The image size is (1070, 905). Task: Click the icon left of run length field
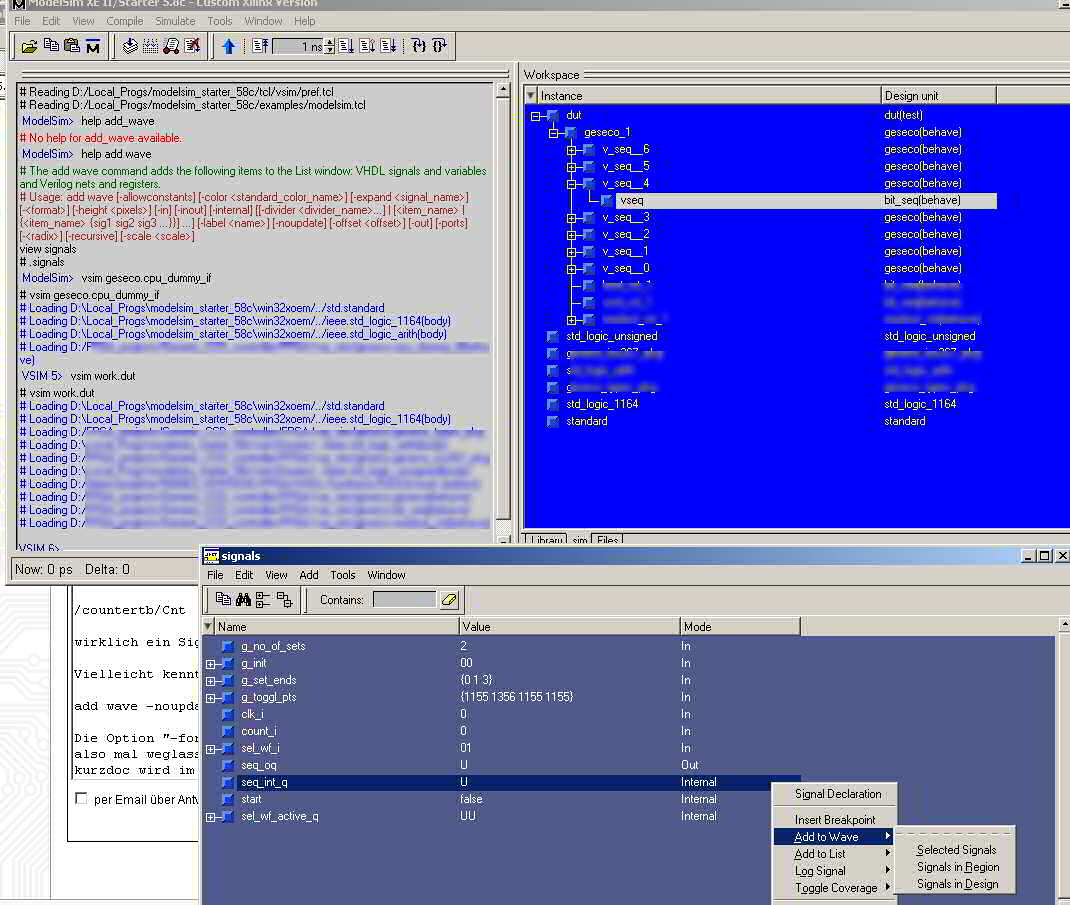point(260,46)
